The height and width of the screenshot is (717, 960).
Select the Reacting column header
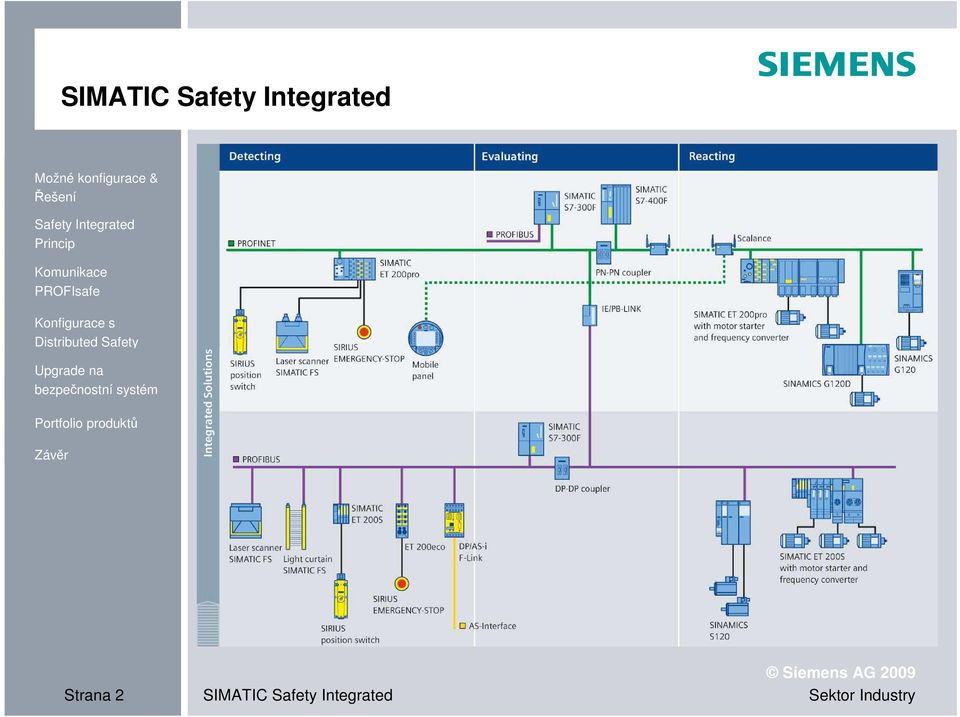(x=808, y=157)
